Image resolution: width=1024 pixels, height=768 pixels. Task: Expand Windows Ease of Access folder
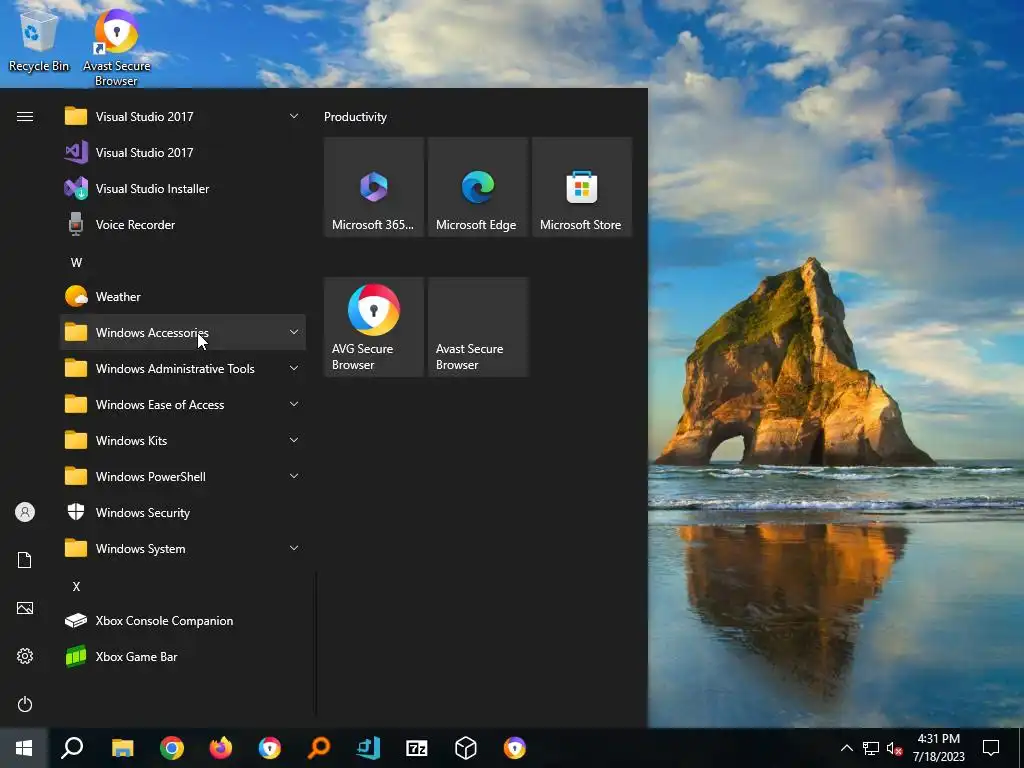pos(183,404)
